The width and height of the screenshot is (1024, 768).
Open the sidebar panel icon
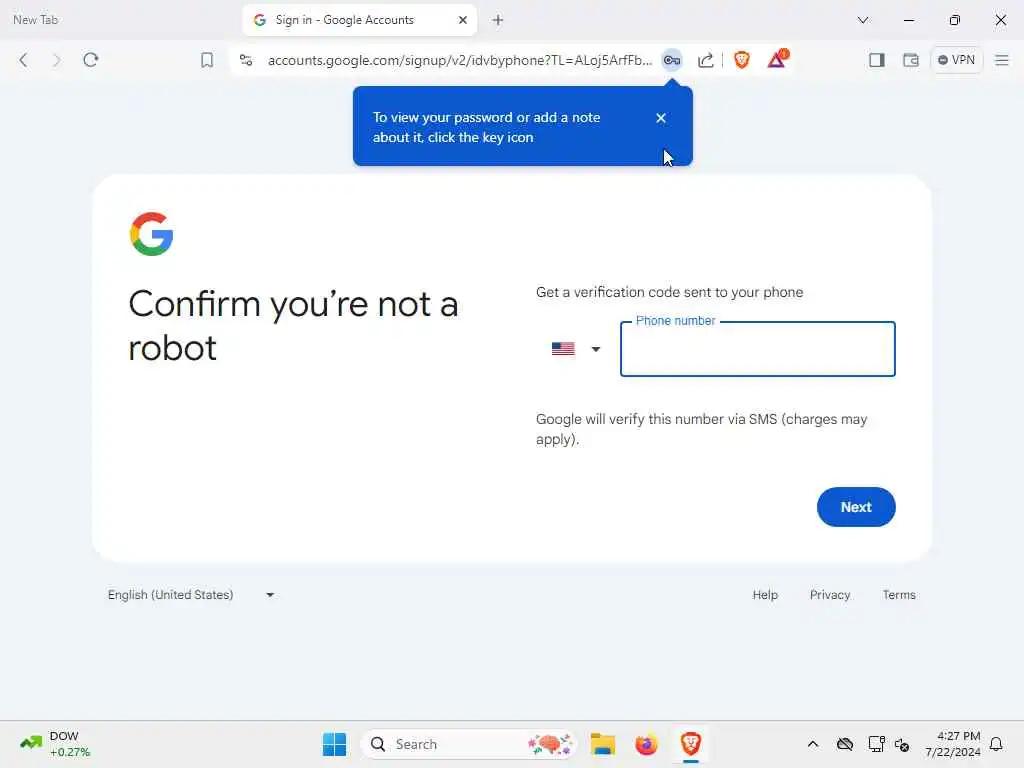click(877, 60)
